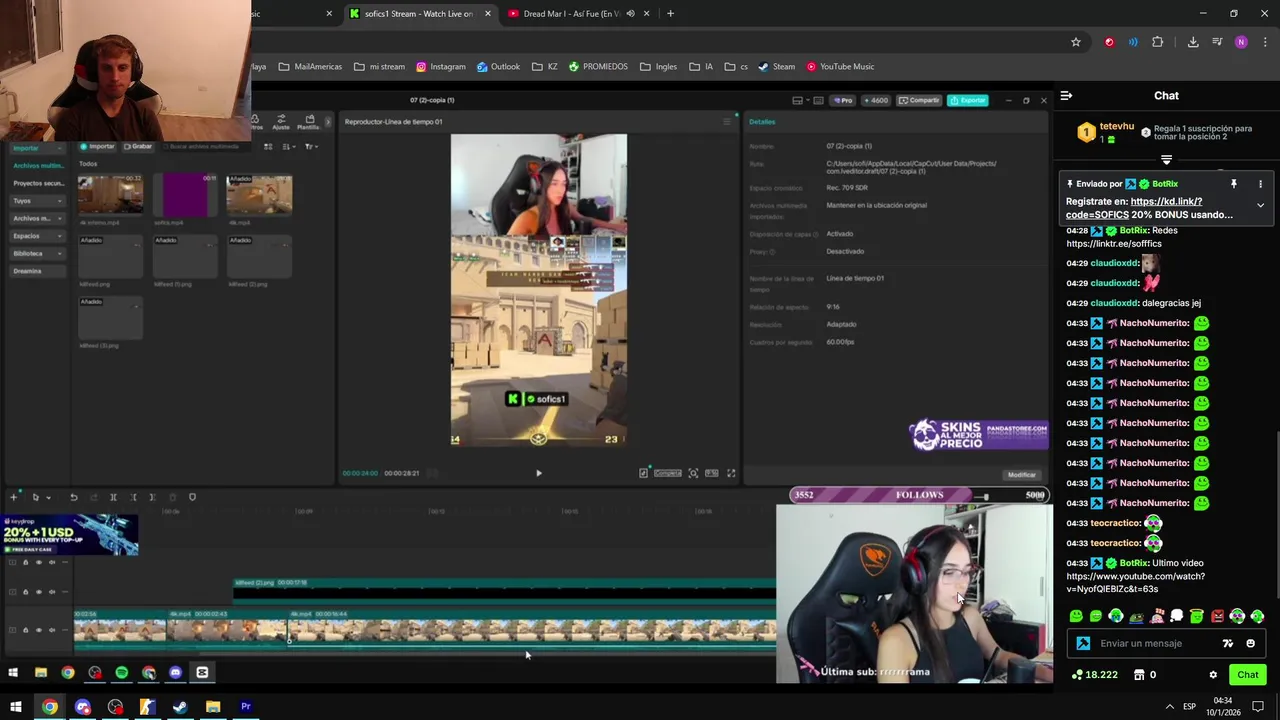Open the emoji picker smiley icon
Image resolution: width=1280 pixels, height=720 pixels.
[x=1250, y=644]
